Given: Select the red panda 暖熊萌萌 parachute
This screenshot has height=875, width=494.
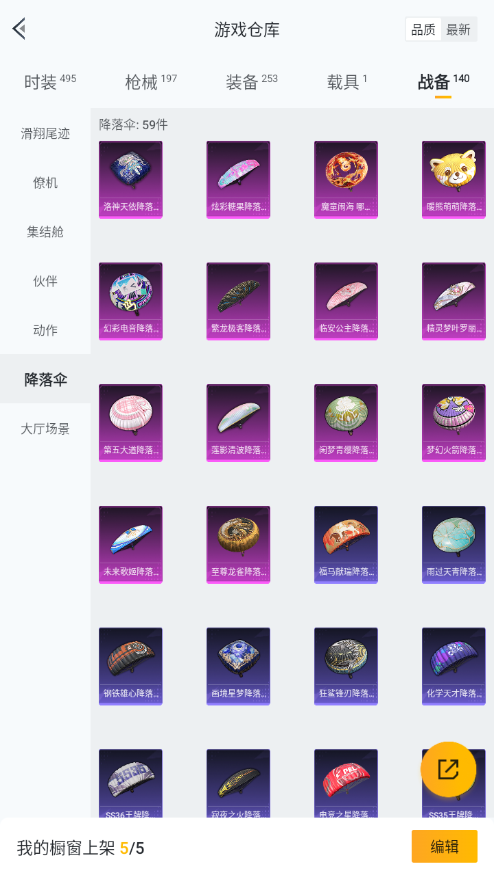Looking at the screenshot, I should [x=453, y=179].
